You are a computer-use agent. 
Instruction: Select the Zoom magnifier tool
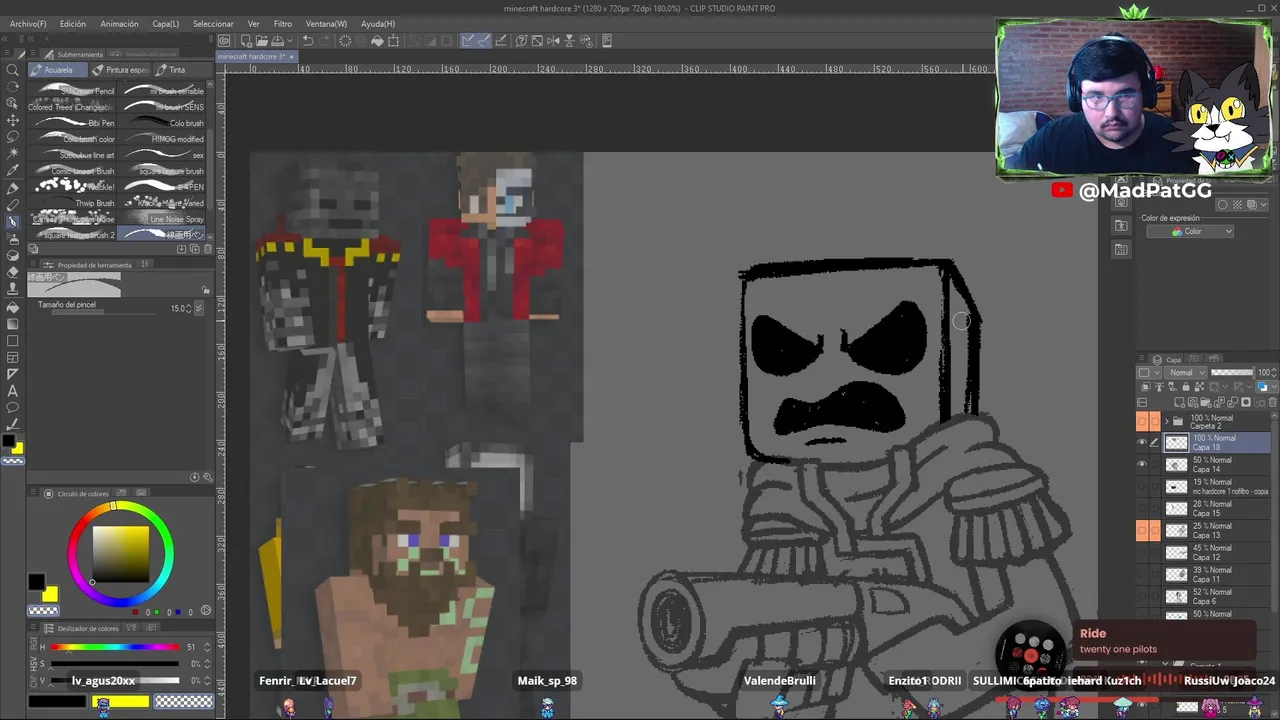13,70
